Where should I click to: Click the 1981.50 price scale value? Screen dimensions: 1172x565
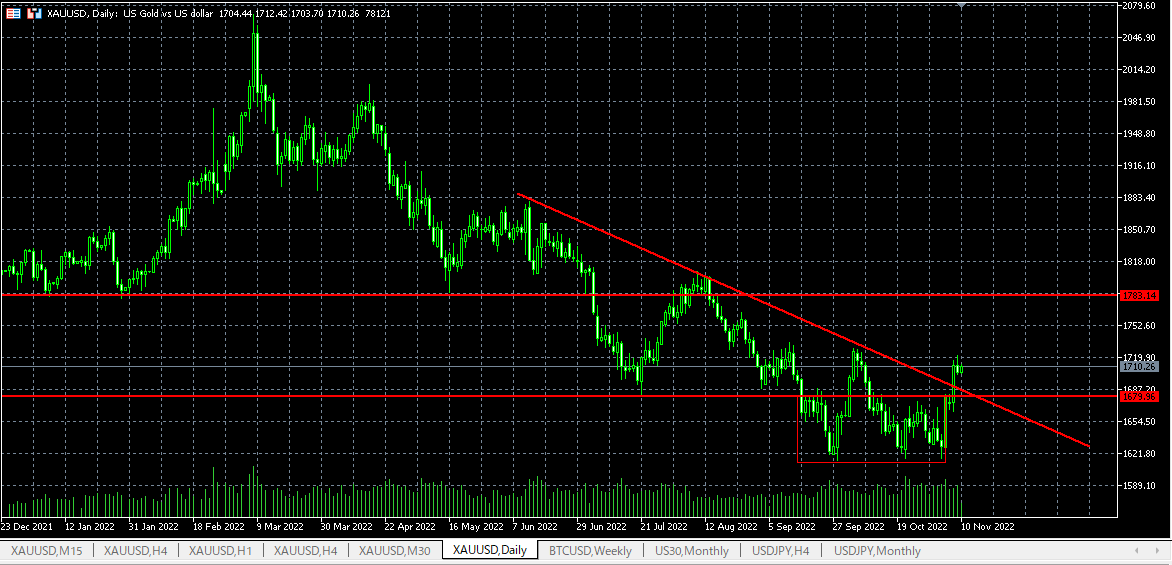(x=1140, y=102)
